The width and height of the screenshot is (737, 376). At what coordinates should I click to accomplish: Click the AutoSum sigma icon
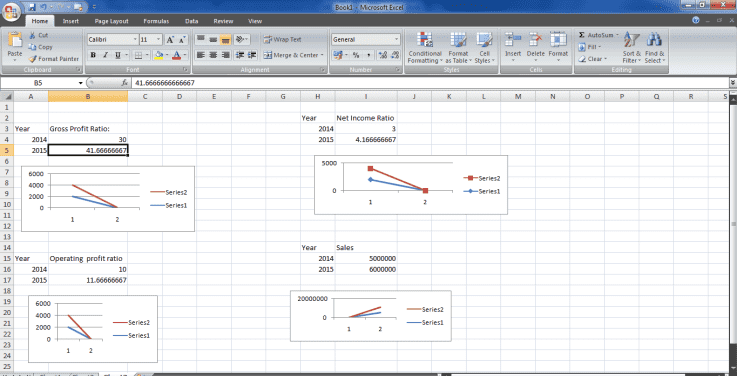[x=581, y=35]
